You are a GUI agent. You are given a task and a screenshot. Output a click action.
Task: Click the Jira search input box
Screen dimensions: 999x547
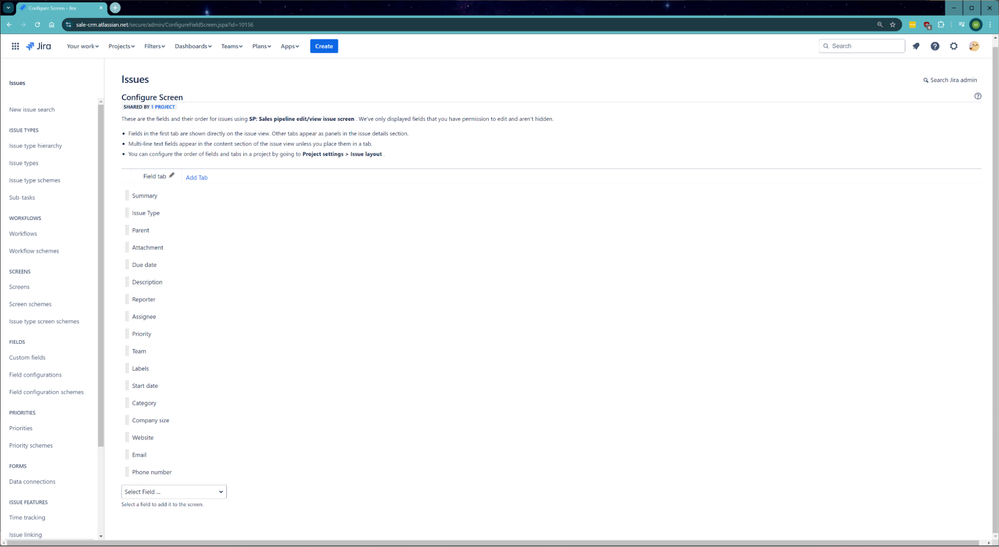point(861,46)
